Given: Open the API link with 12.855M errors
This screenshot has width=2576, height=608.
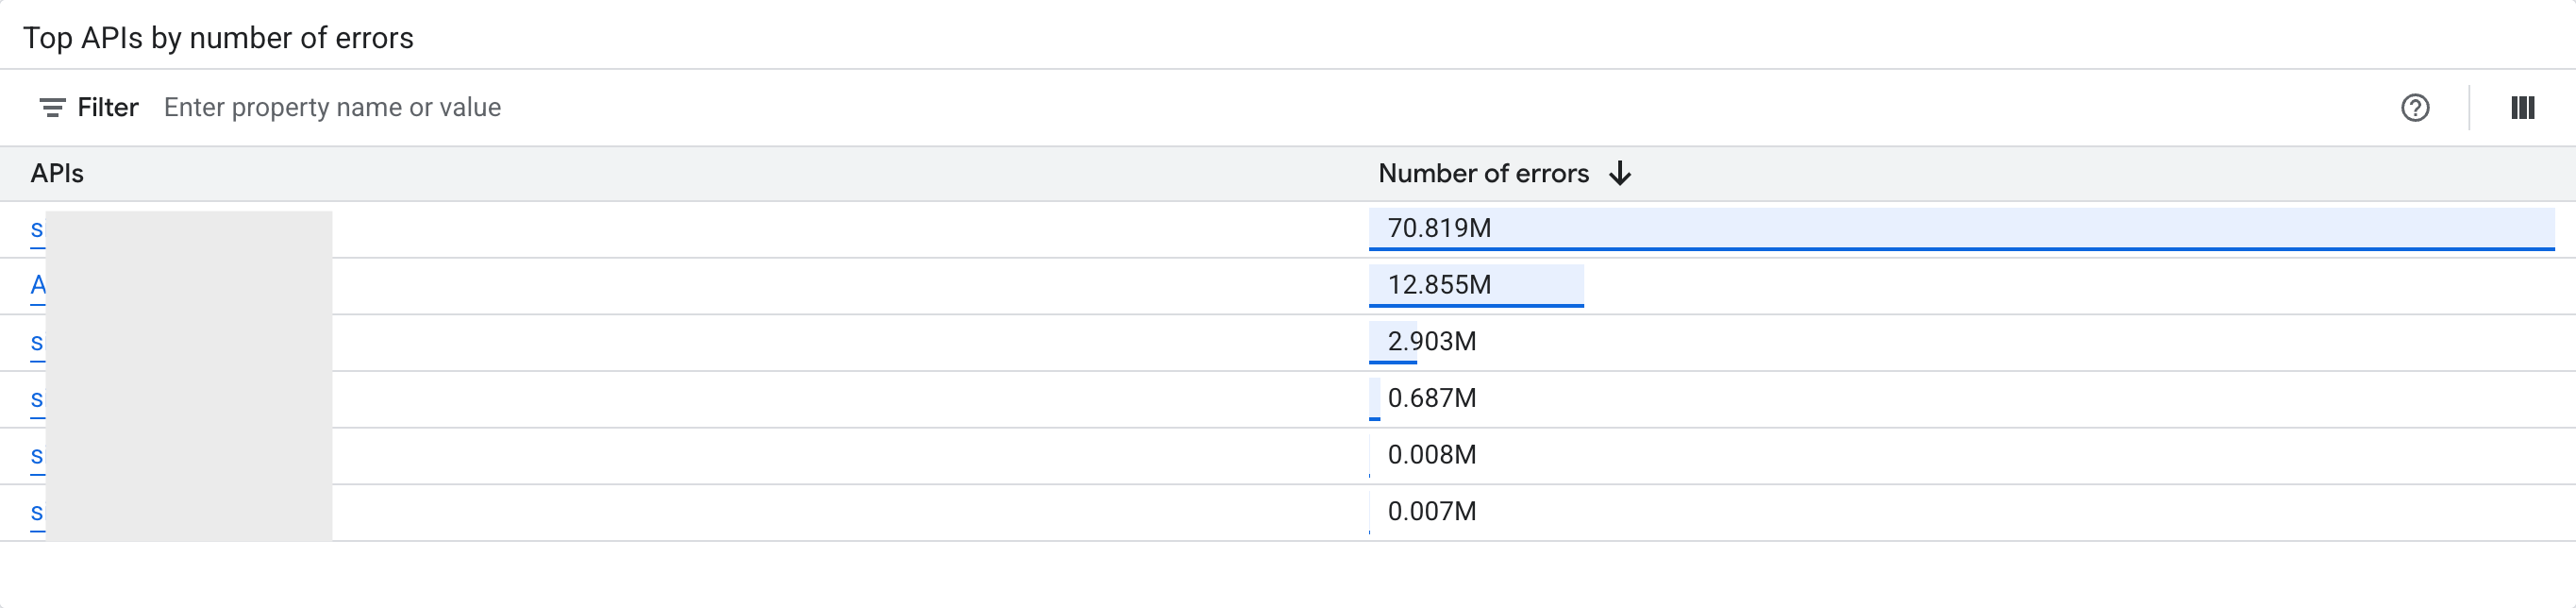Looking at the screenshot, I should tap(37, 286).
